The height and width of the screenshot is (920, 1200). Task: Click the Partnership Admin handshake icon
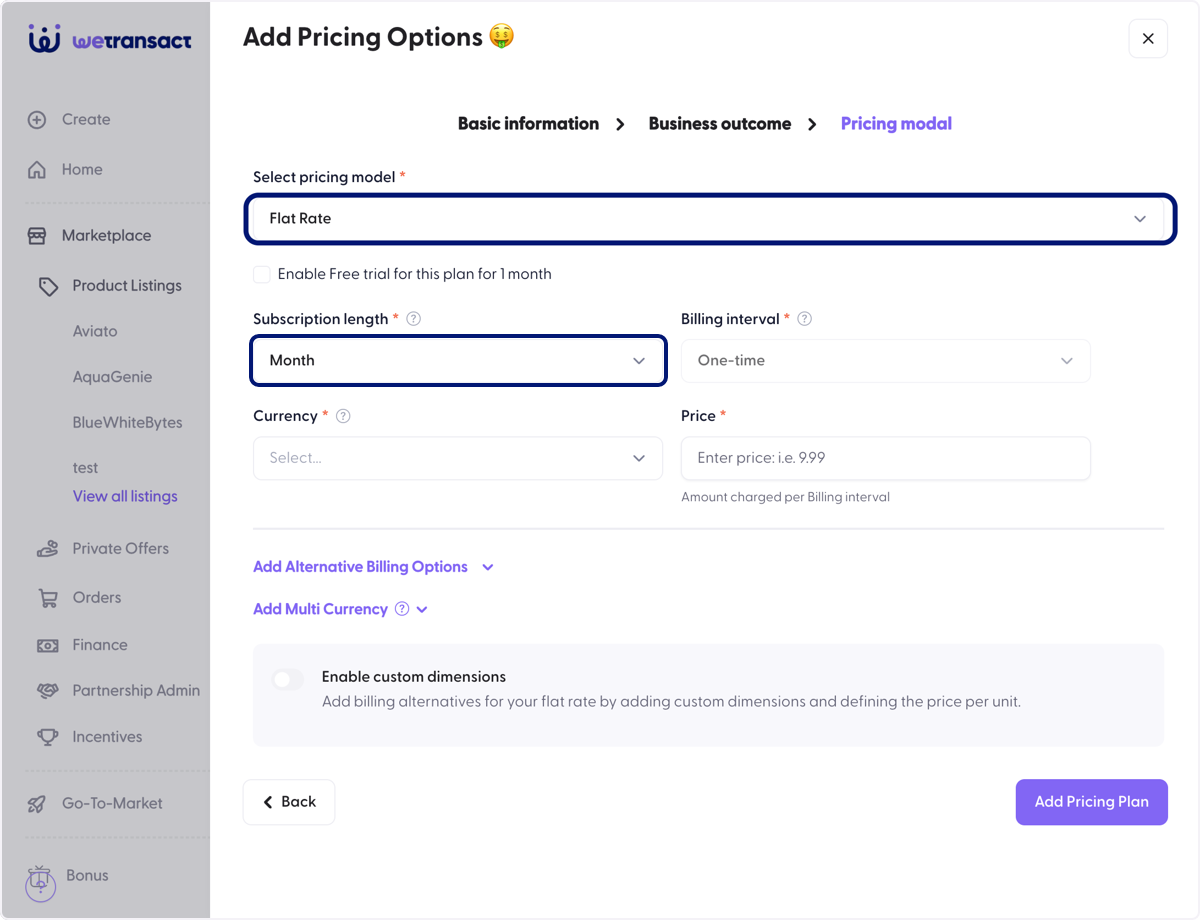tap(48, 691)
